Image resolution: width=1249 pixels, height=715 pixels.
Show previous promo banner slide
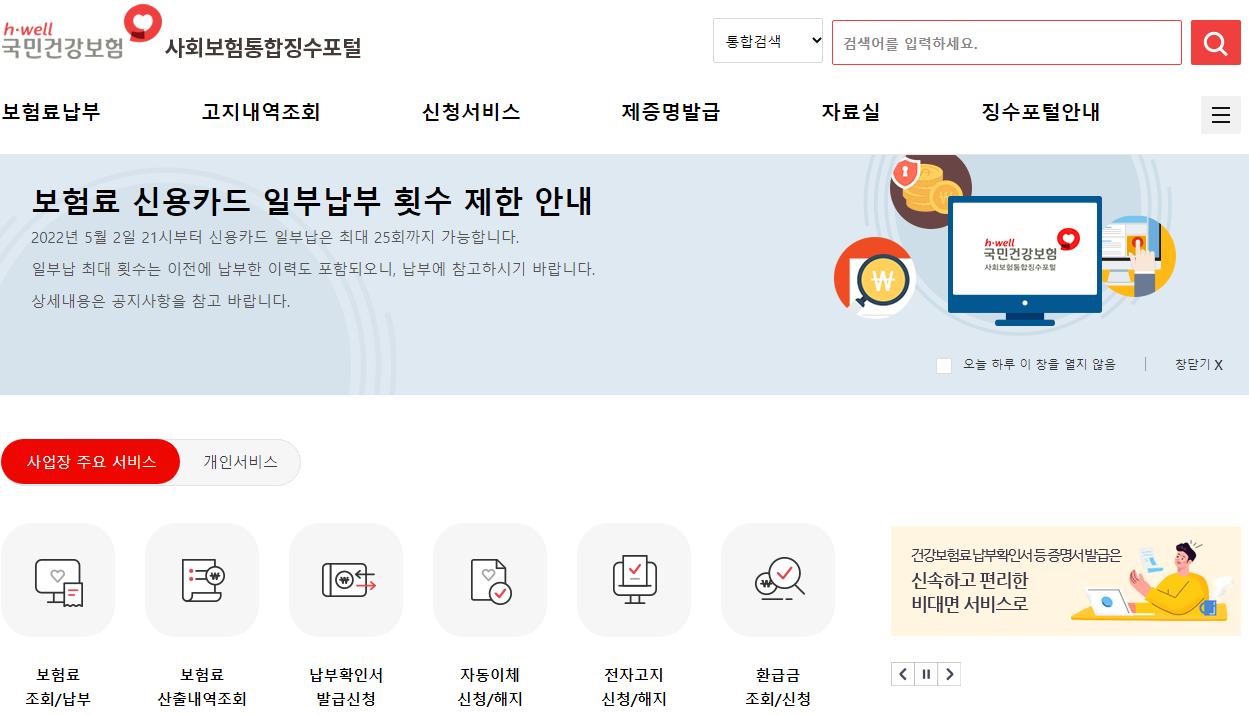(x=903, y=674)
